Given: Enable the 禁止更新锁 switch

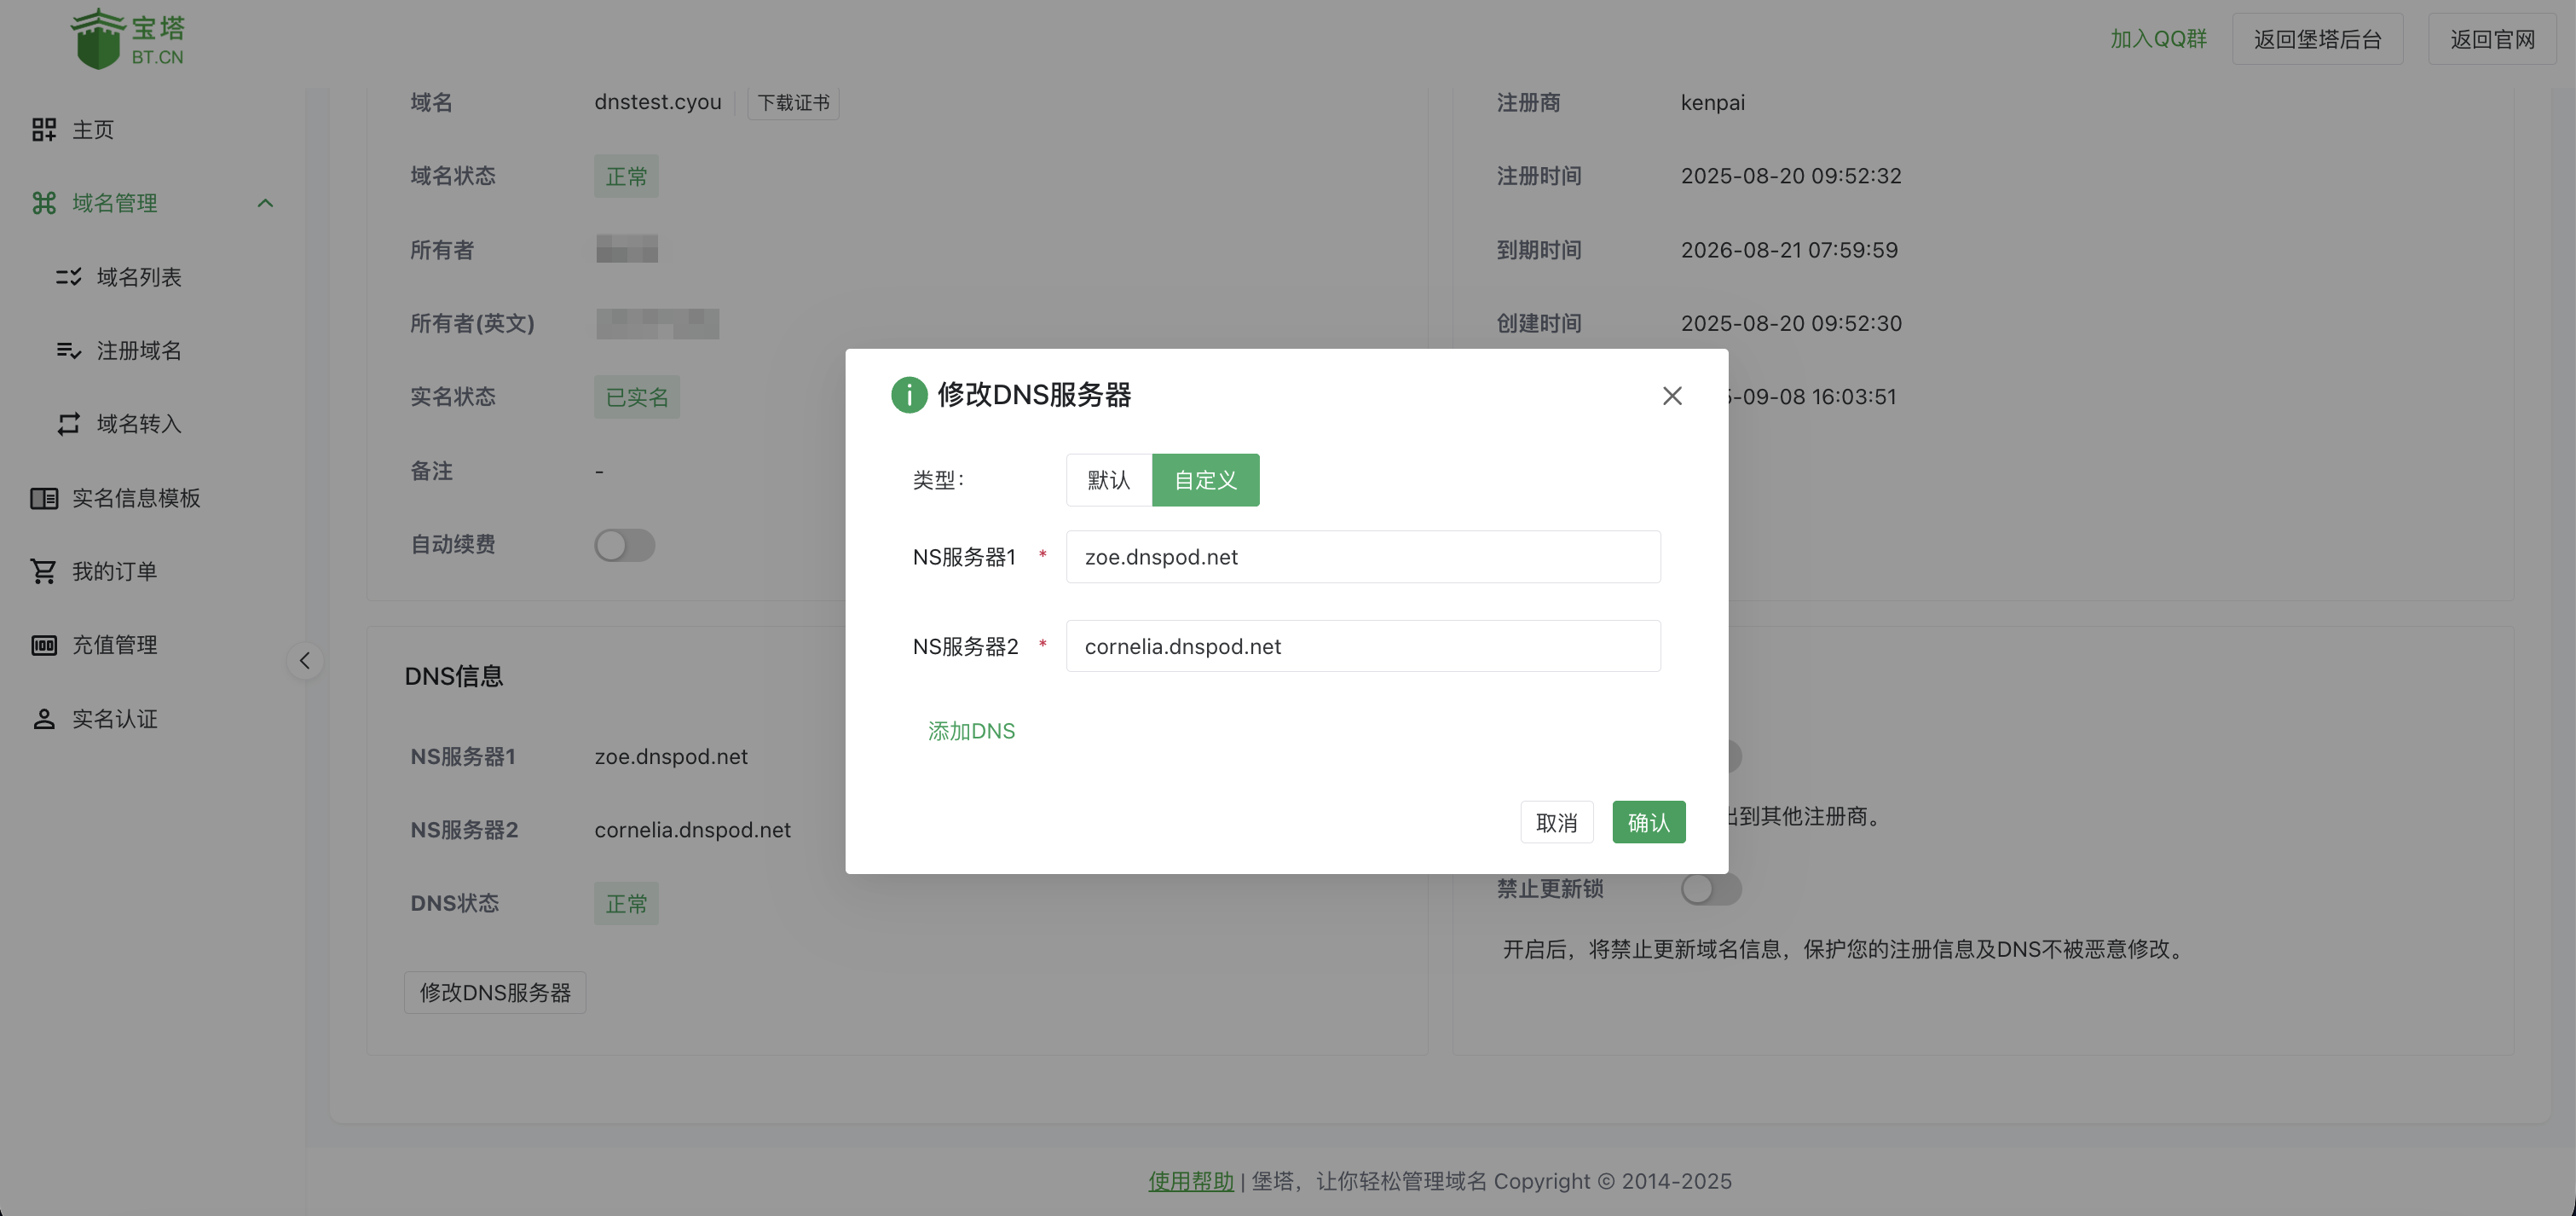Looking at the screenshot, I should [x=1711, y=889].
